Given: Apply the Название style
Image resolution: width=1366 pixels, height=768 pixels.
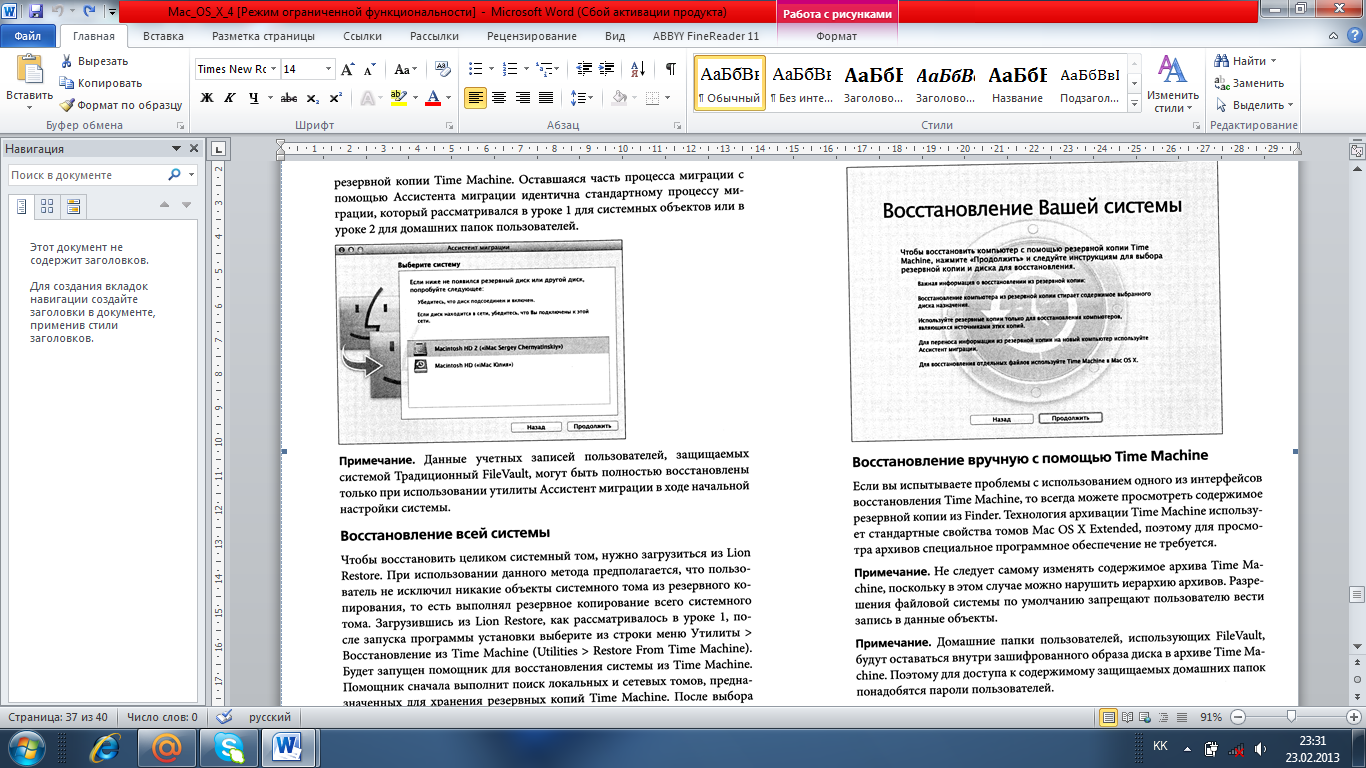Looking at the screenshot, I should pyautogui.click(x=1017, y=83).
